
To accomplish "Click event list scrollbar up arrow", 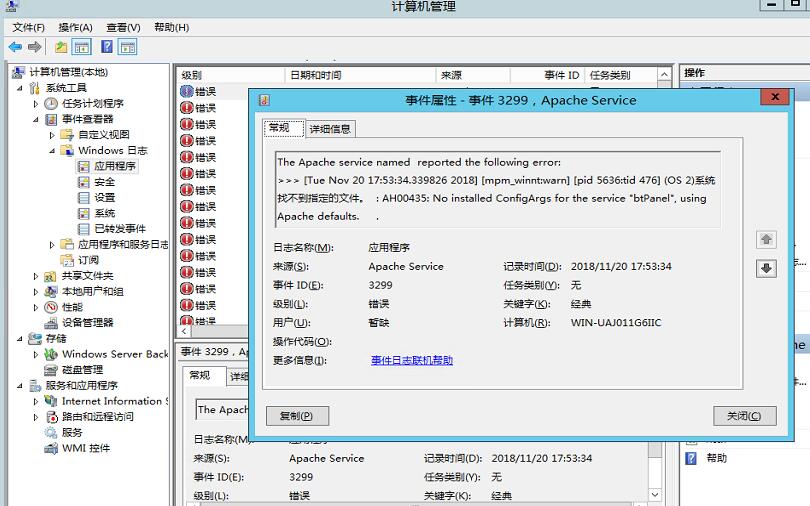I will coord(664,75).
